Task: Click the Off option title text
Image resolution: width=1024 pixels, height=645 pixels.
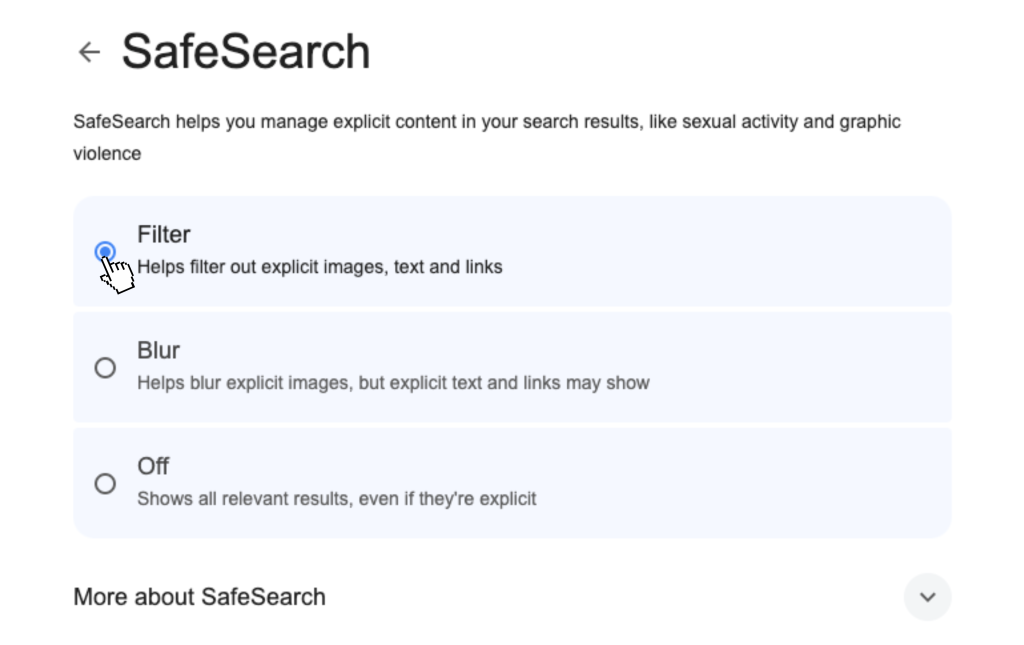Action: coord(153,466)
